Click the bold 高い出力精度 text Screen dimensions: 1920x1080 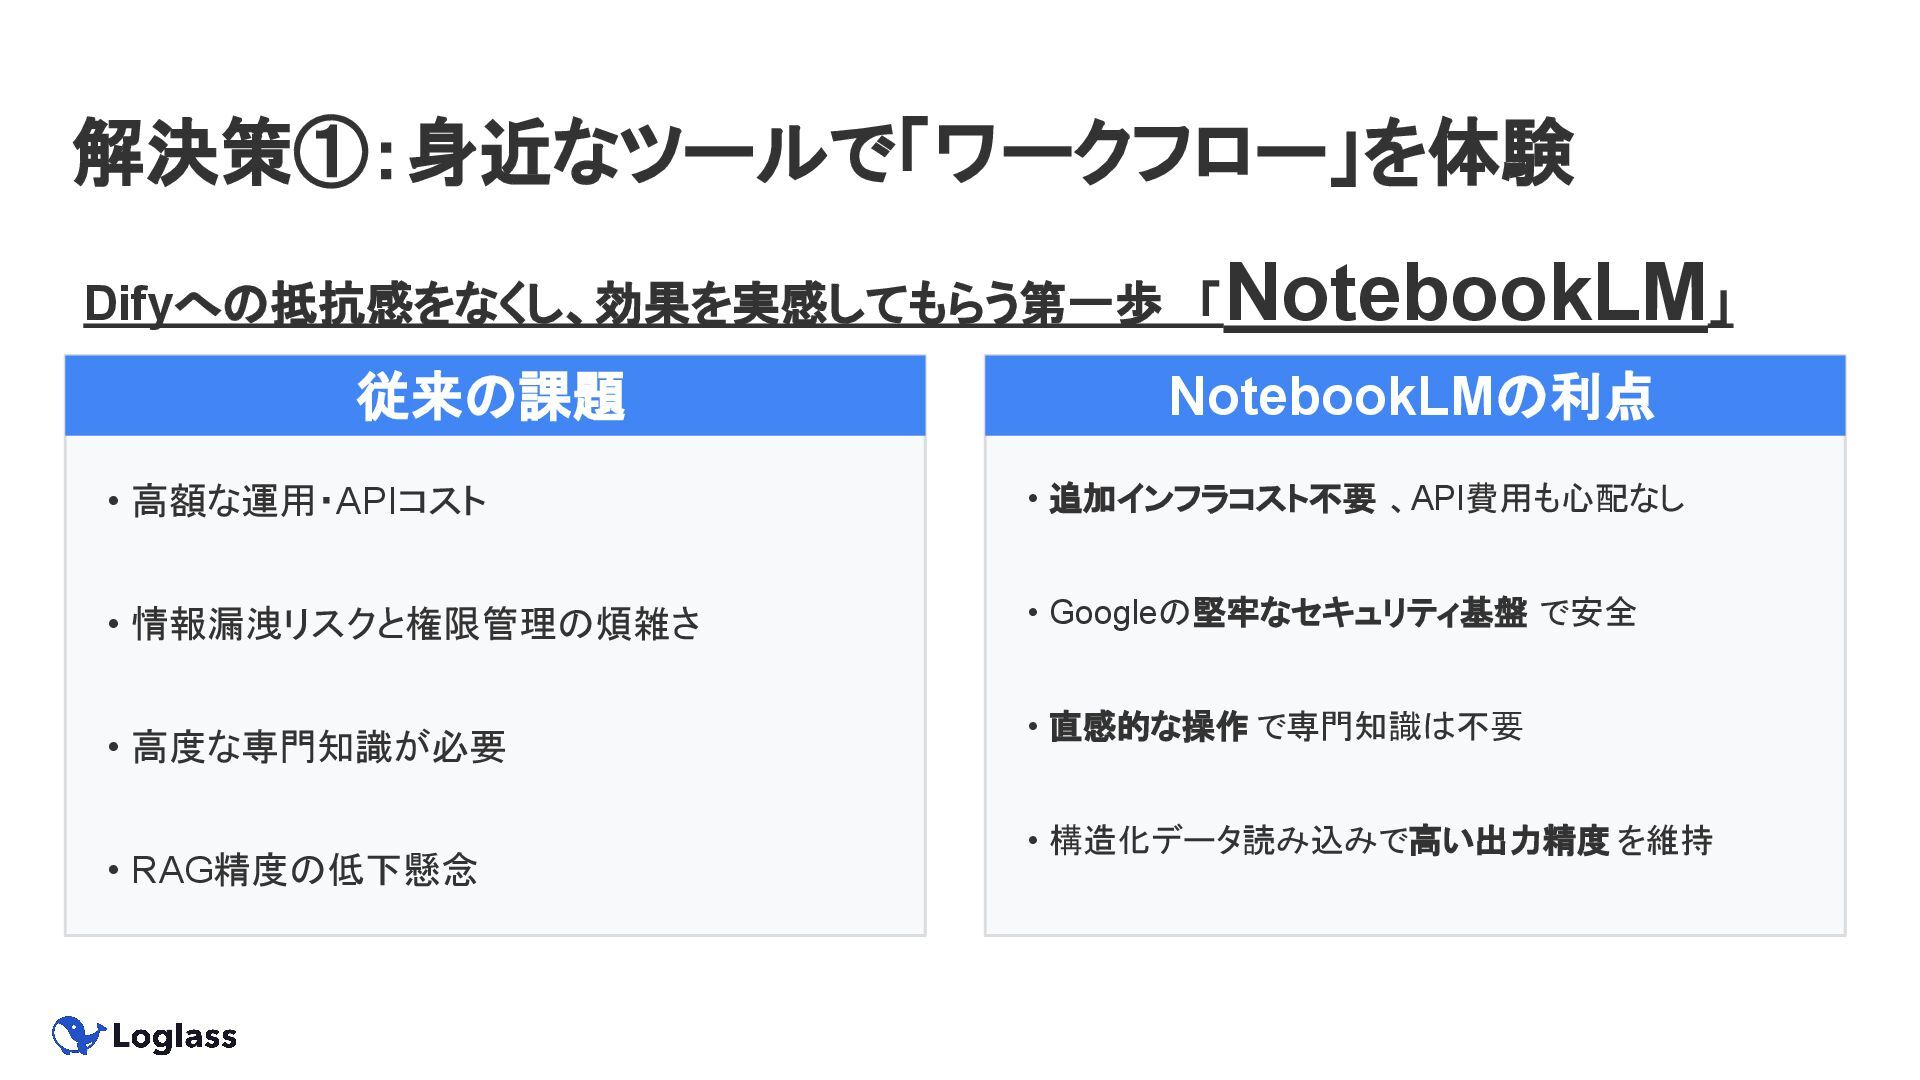[x=1508, y=840]
